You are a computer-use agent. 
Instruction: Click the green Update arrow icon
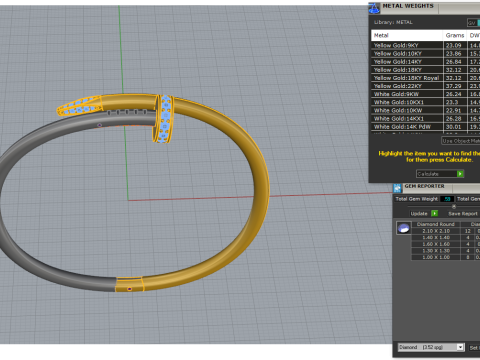point(434,213)
